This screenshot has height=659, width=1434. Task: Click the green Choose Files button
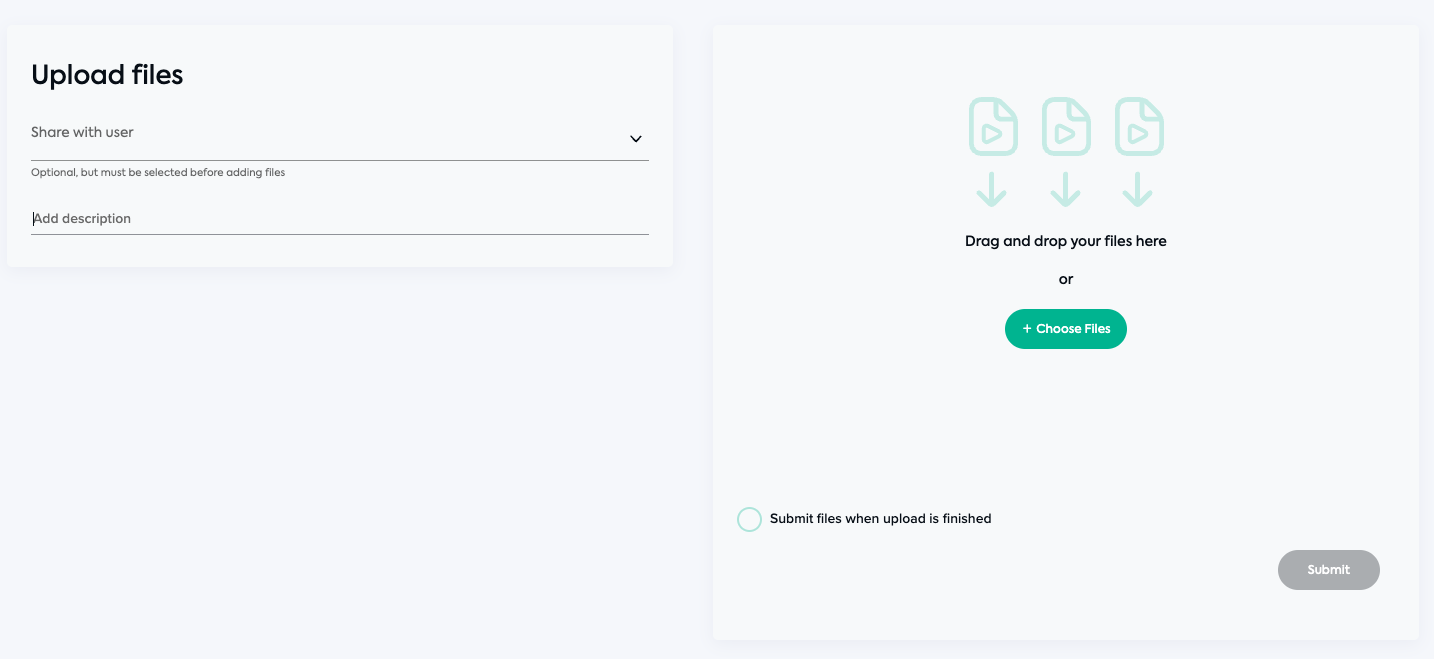coord(1066,329)
